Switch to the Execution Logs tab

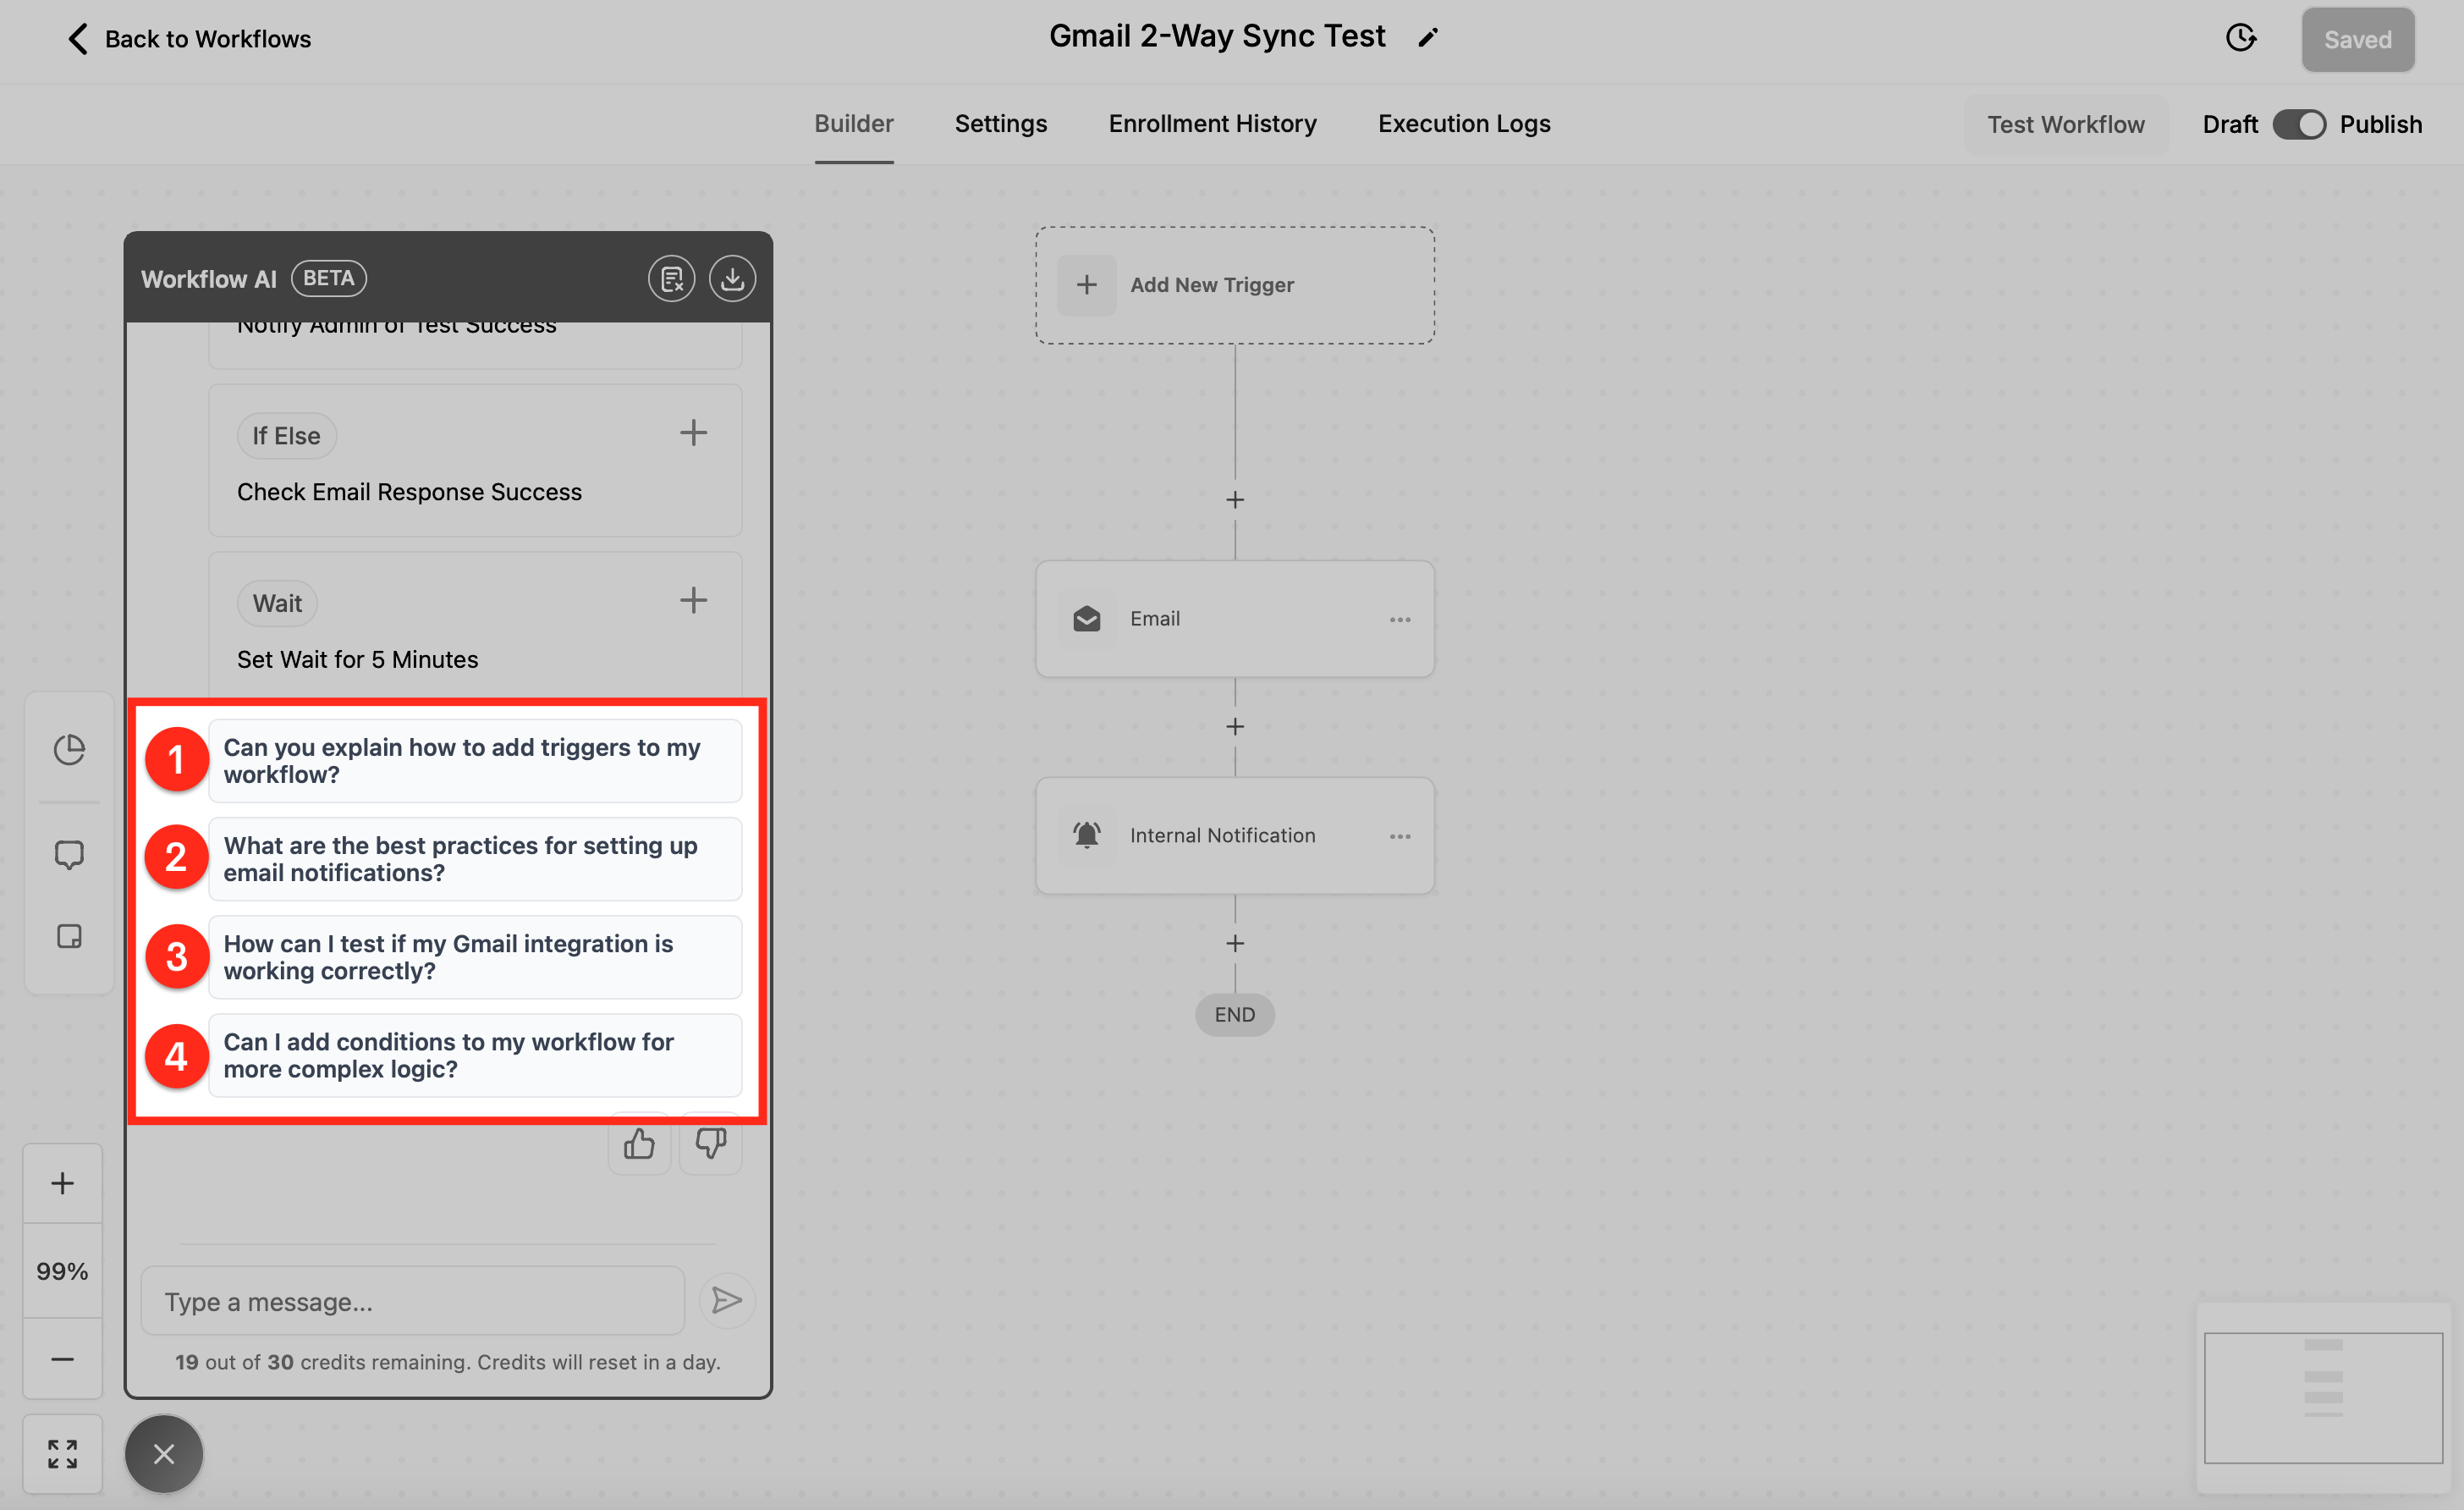point(1463,124)
